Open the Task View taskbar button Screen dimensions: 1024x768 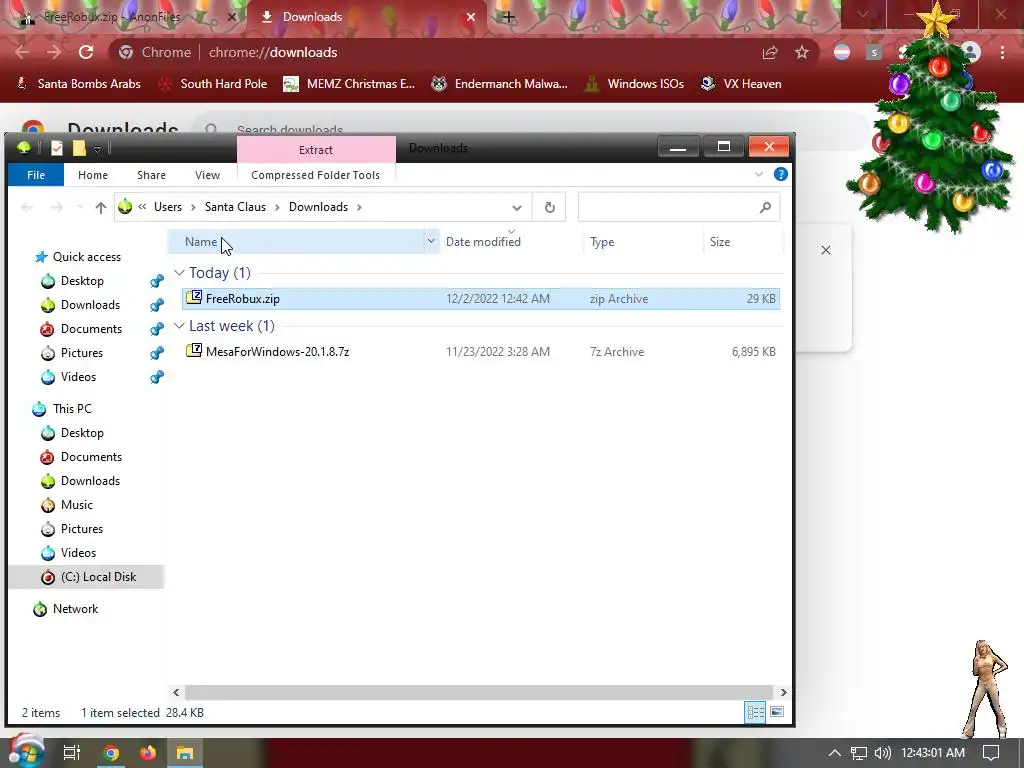point(72,753)
